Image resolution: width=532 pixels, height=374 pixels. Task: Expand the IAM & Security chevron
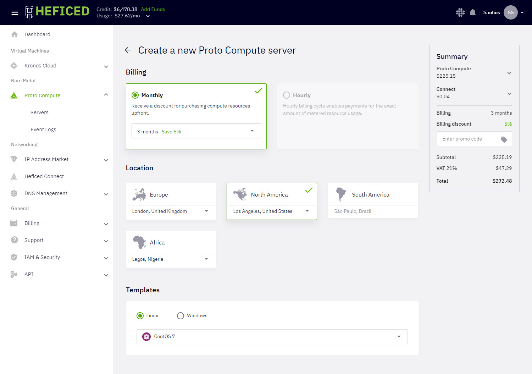pos(106,258)
